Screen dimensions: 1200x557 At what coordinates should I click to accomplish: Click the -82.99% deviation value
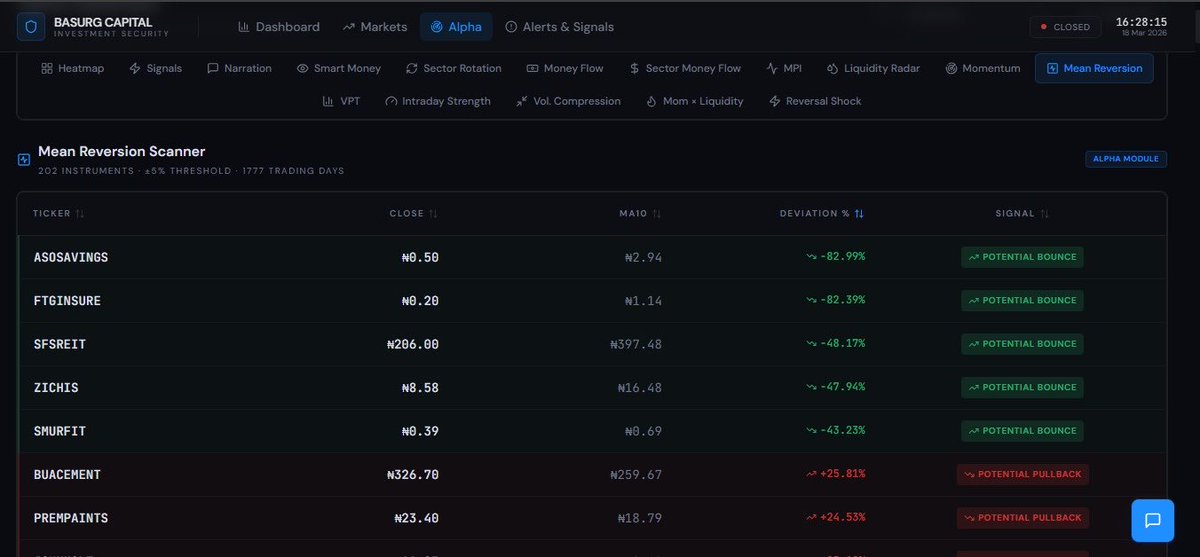[x=836, y=257]
